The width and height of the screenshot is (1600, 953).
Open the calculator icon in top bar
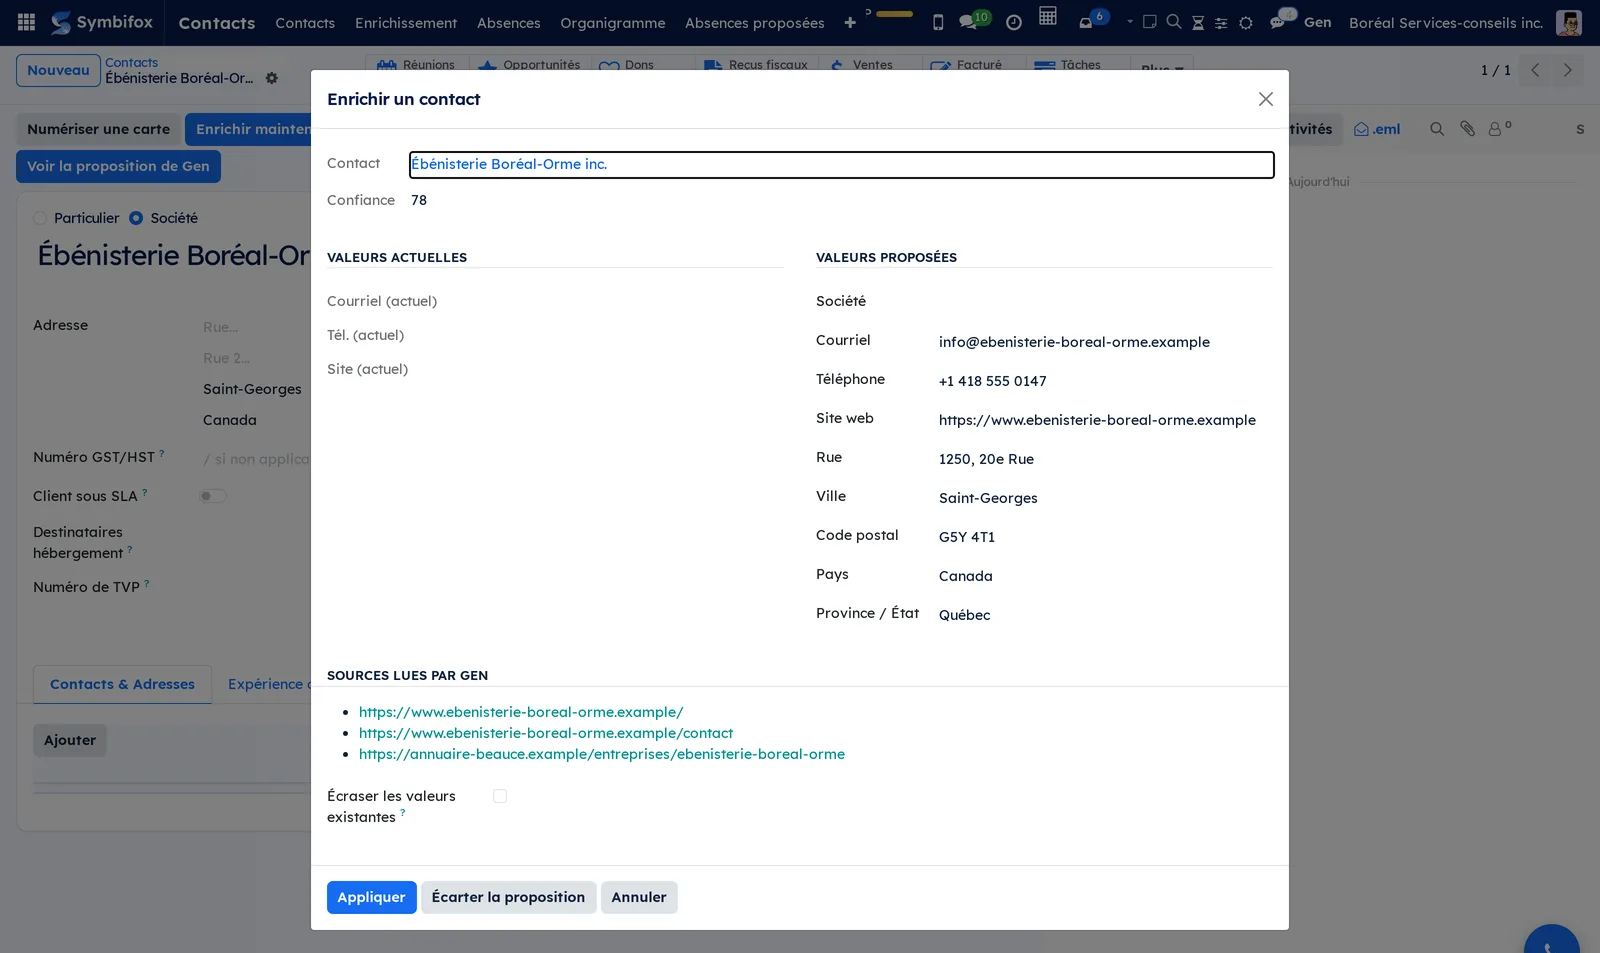[x=1048, y=16]
